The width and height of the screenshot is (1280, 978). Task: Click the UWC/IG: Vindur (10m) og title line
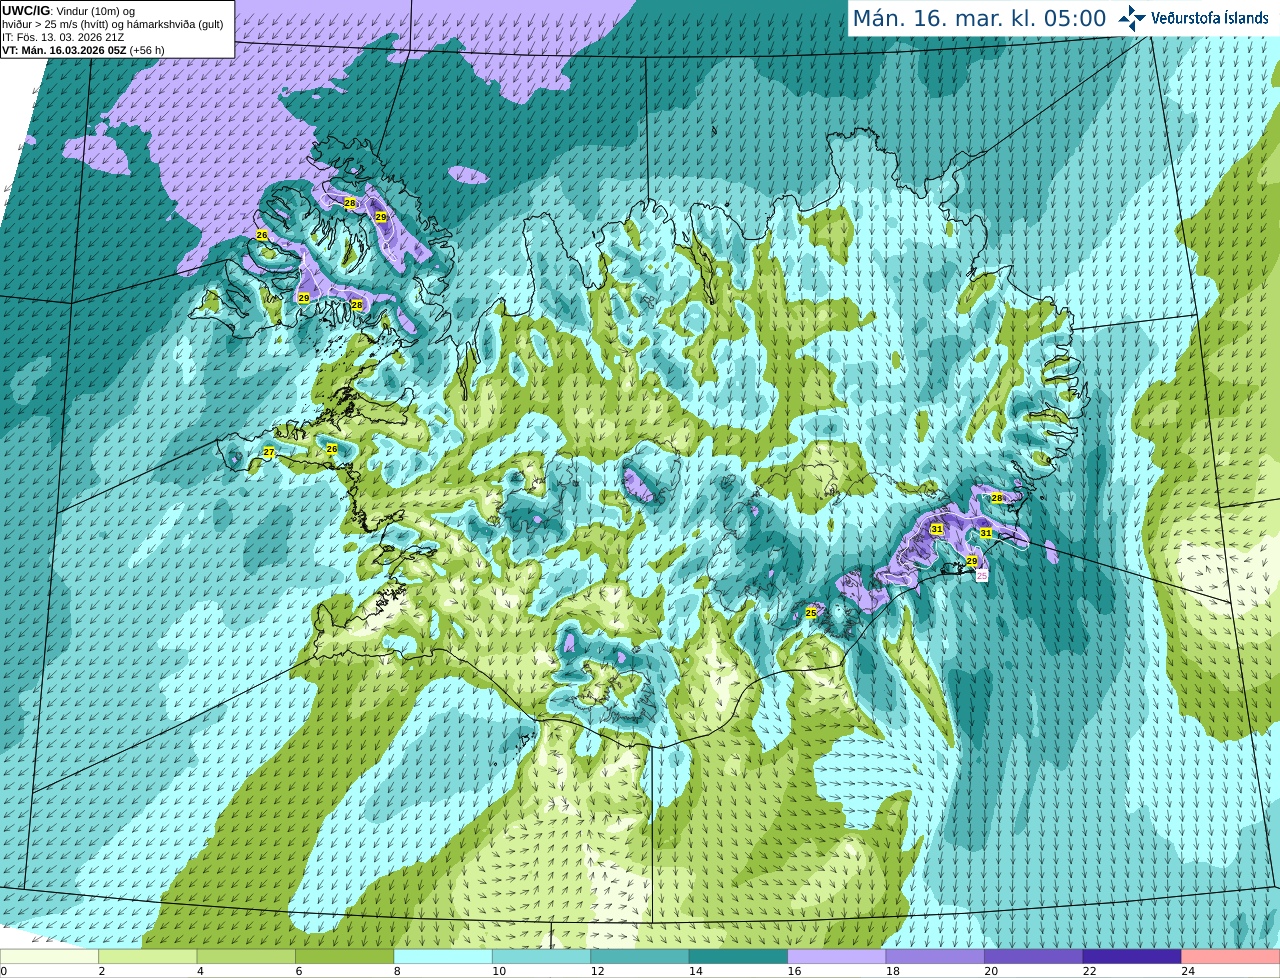[69, 11]
